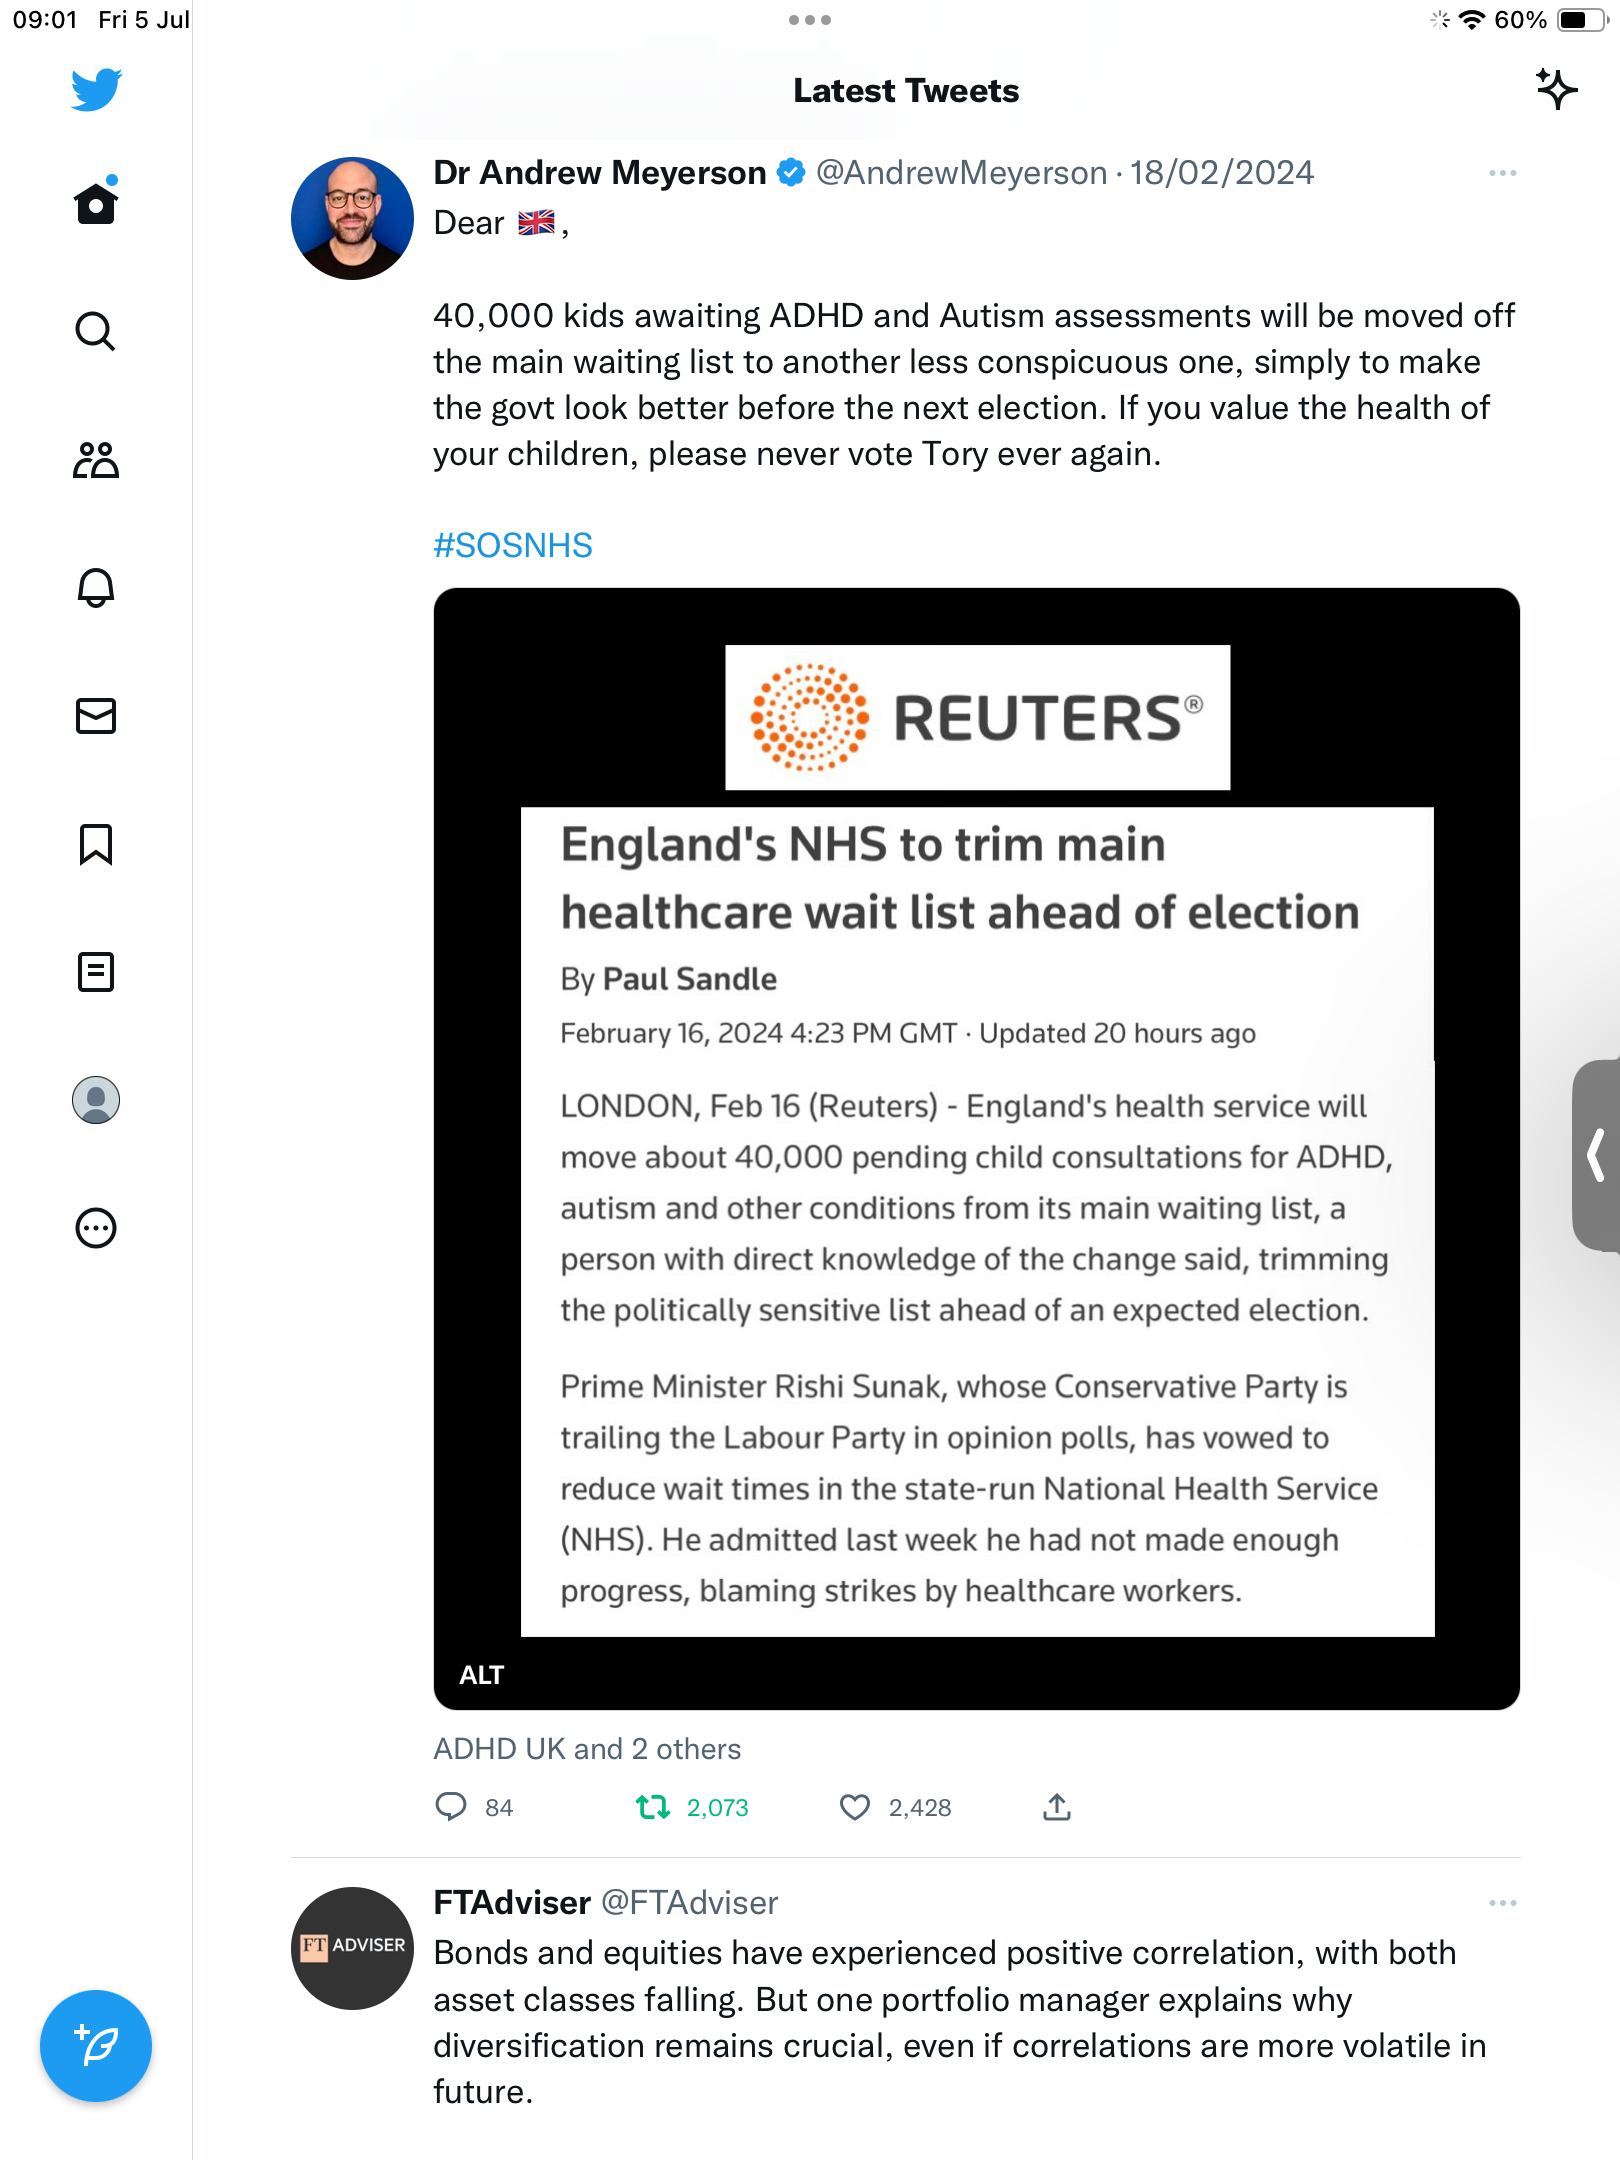
Task: Show ALT text of the Reuters image
Action: coord(482,1675)
